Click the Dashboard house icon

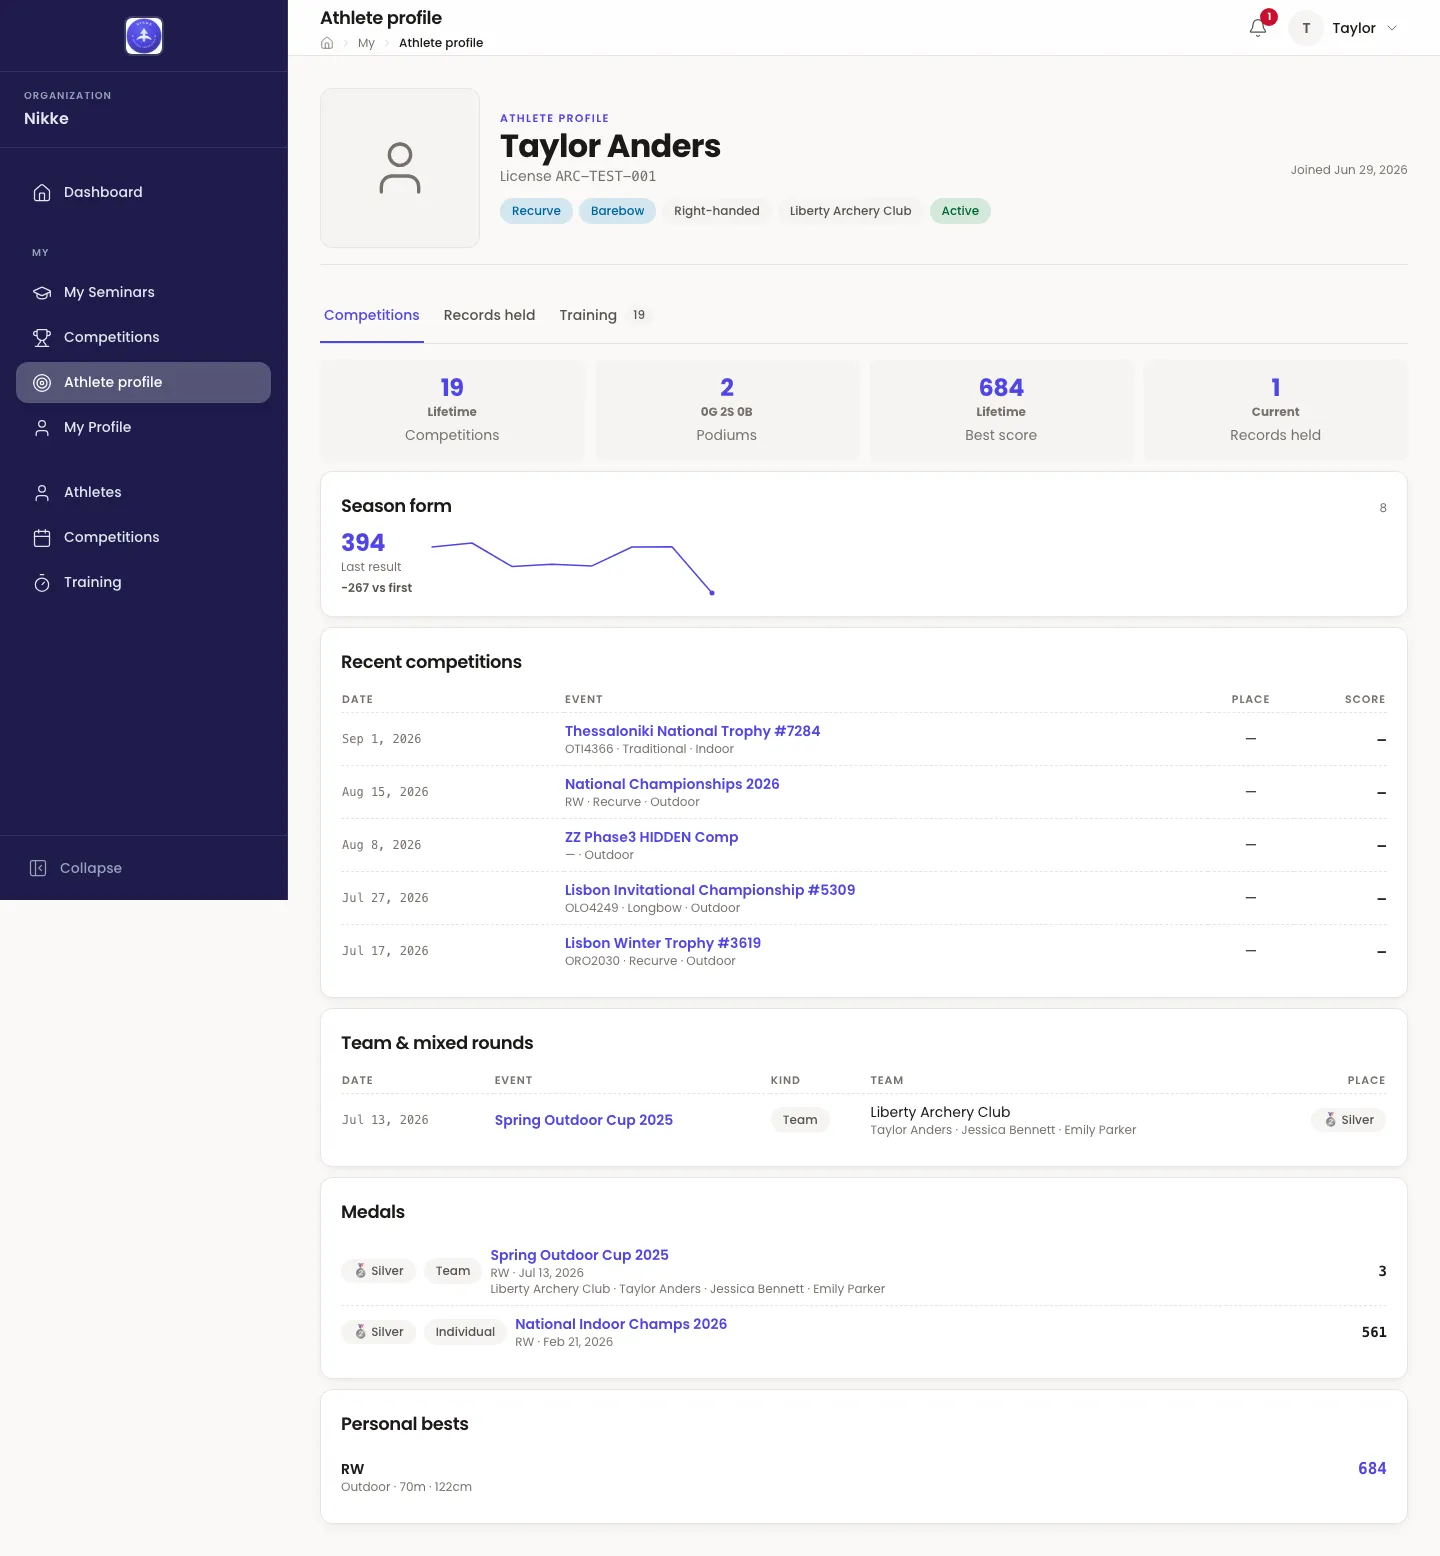click(42, 192)
